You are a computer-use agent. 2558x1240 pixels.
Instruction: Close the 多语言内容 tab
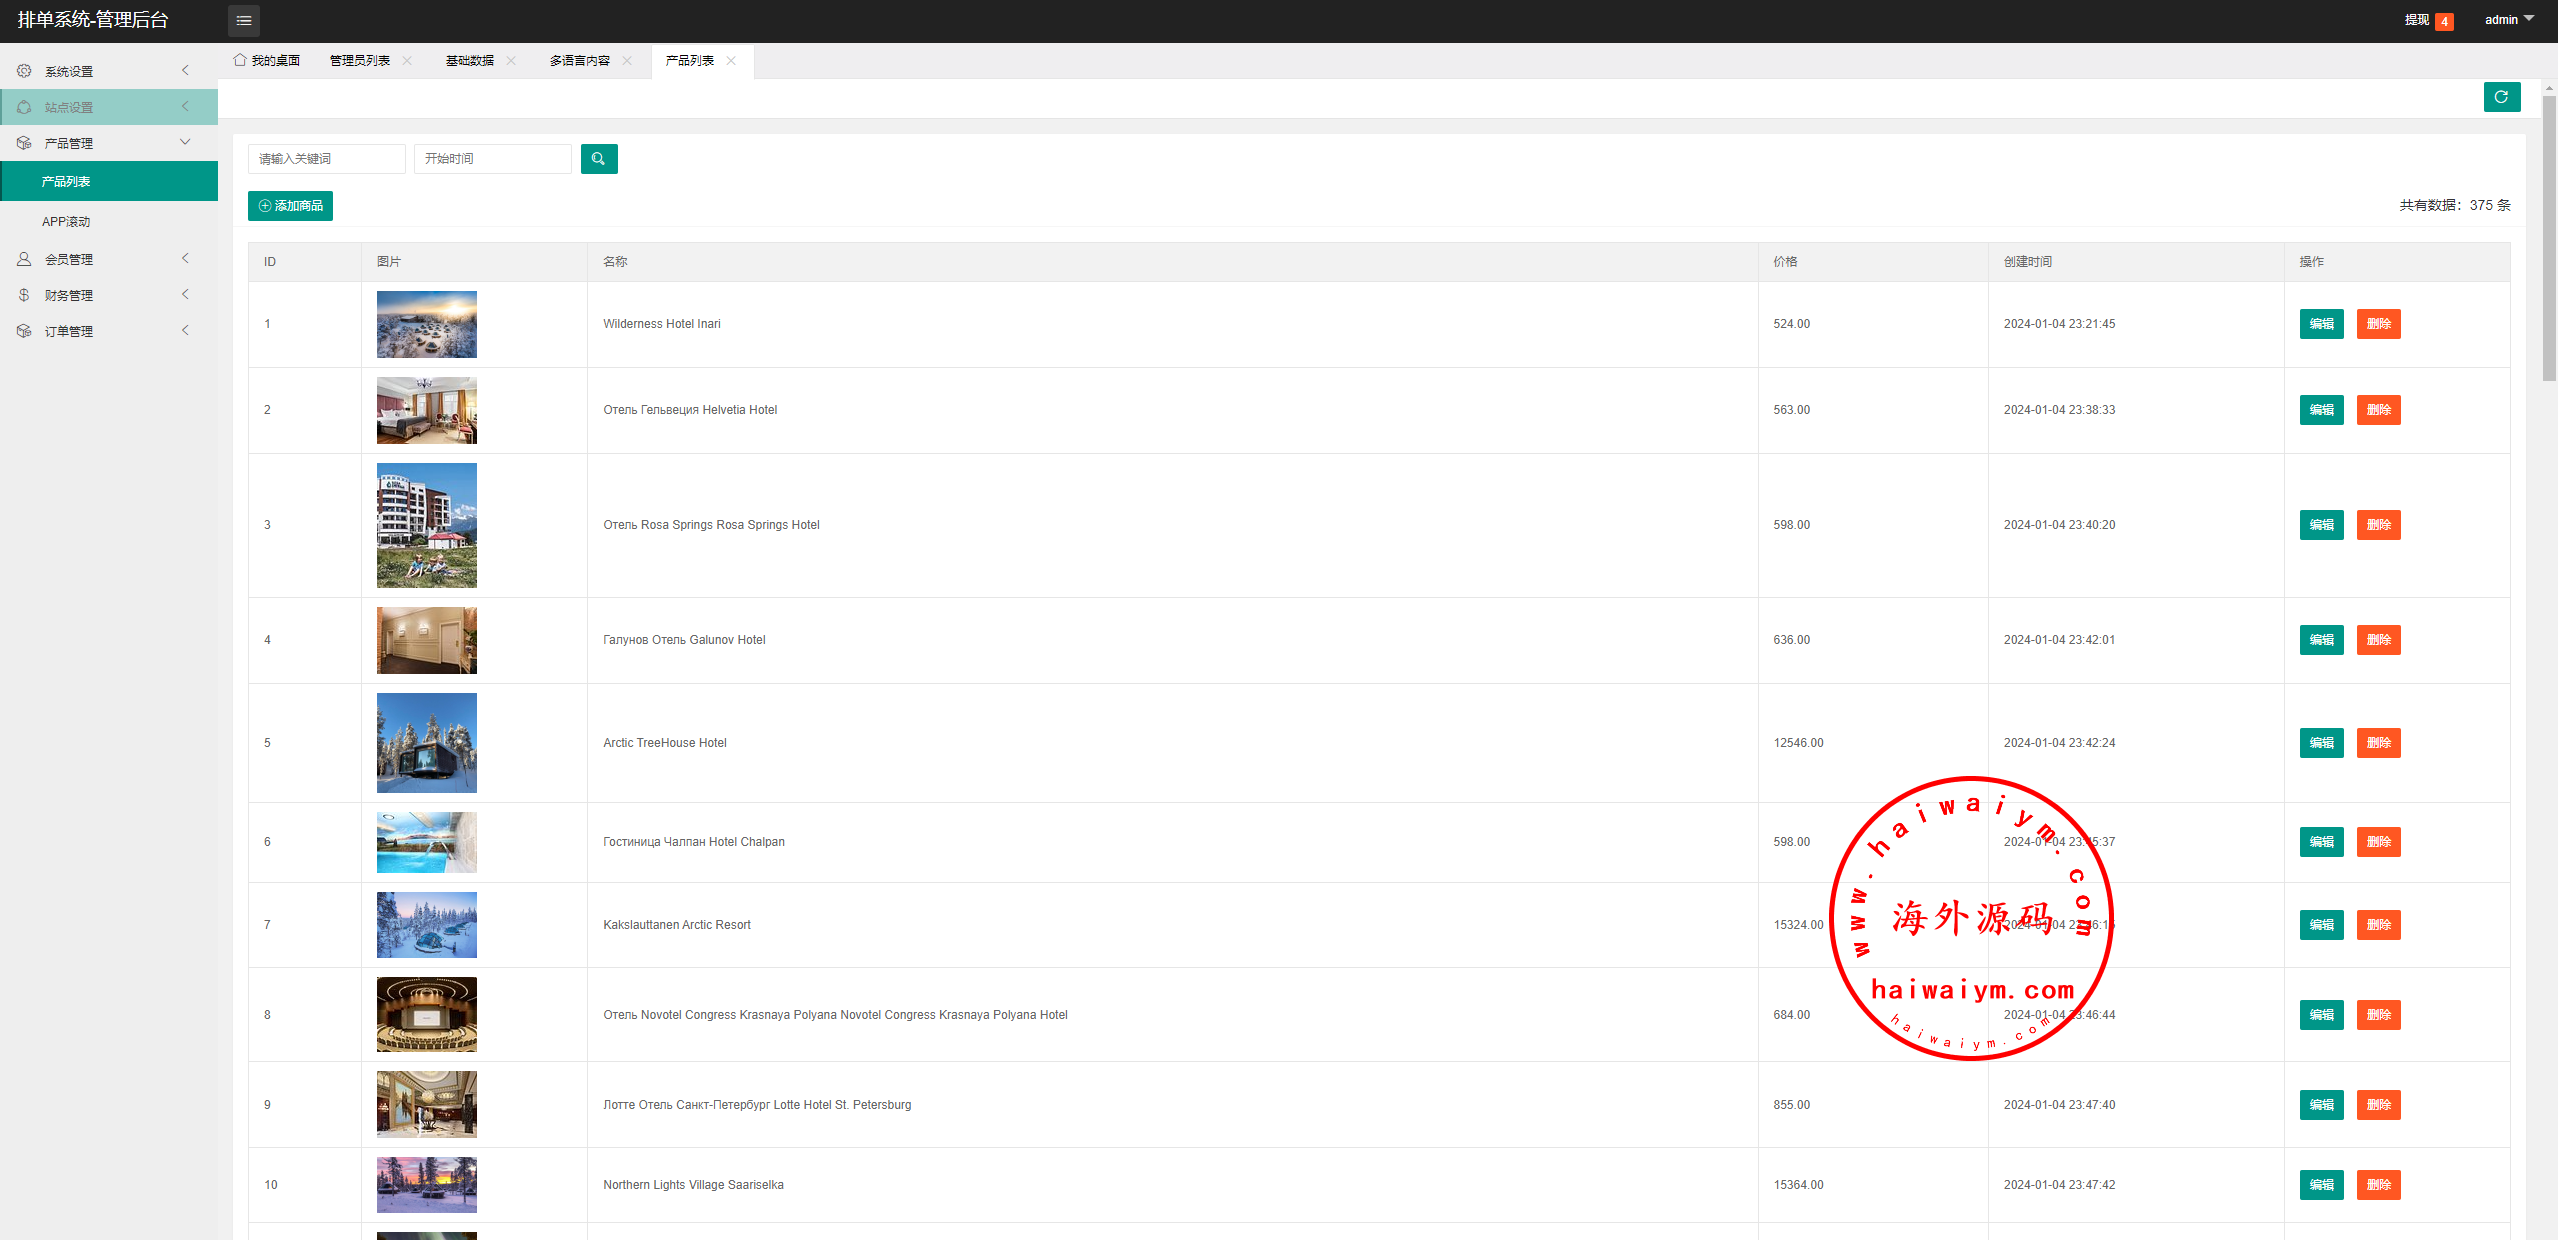point(627,61)
